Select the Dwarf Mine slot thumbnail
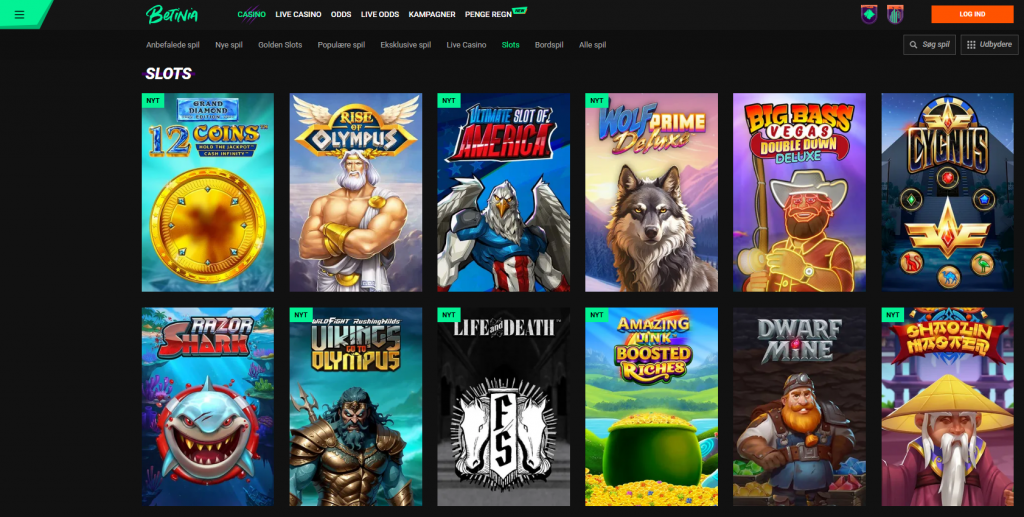Viewport: 1024px width, 517px height. click(x=799, y=406)
